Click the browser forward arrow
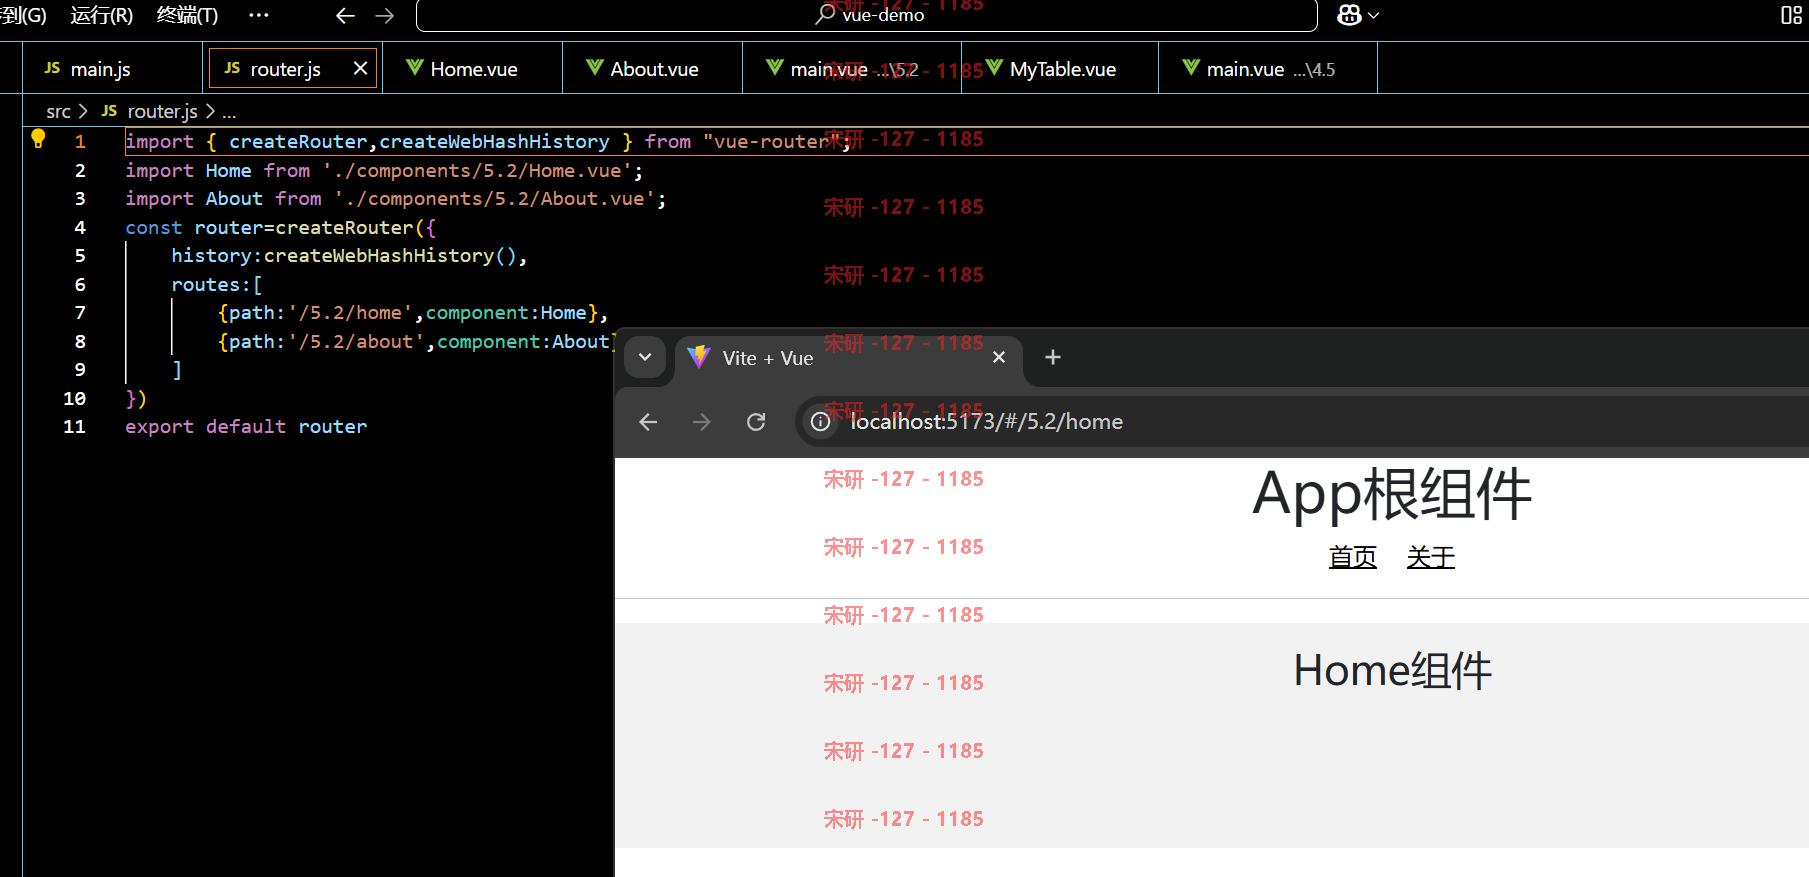 pyautogui.click(x=702, y=422)
